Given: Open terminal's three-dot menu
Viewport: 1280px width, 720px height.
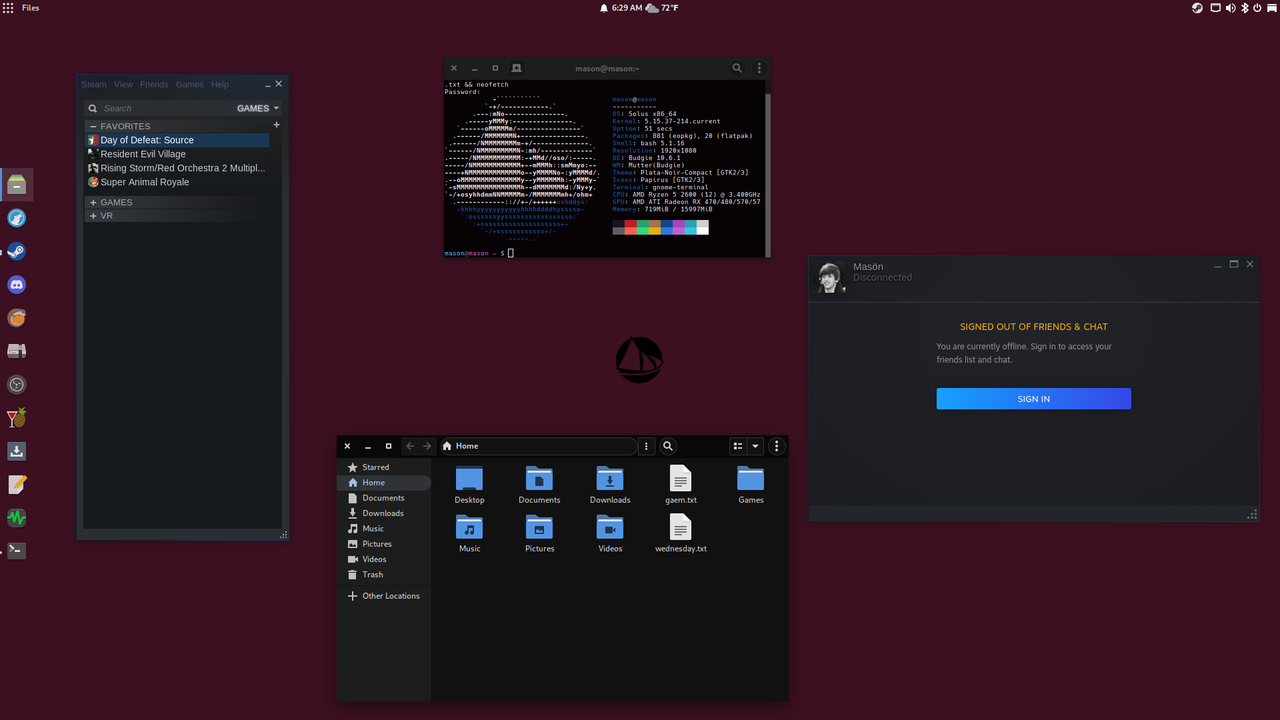Looking at the screenshot, I should click(759, 68).
